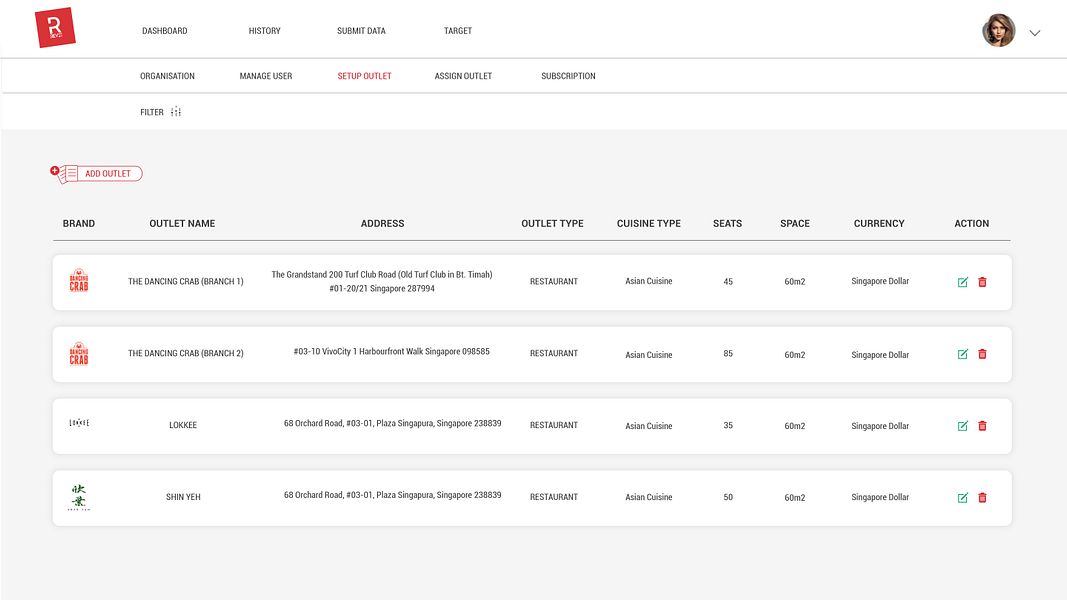Open the Submit Data menu
Screen dimensions: 1067x600
[x=361, y=31]
